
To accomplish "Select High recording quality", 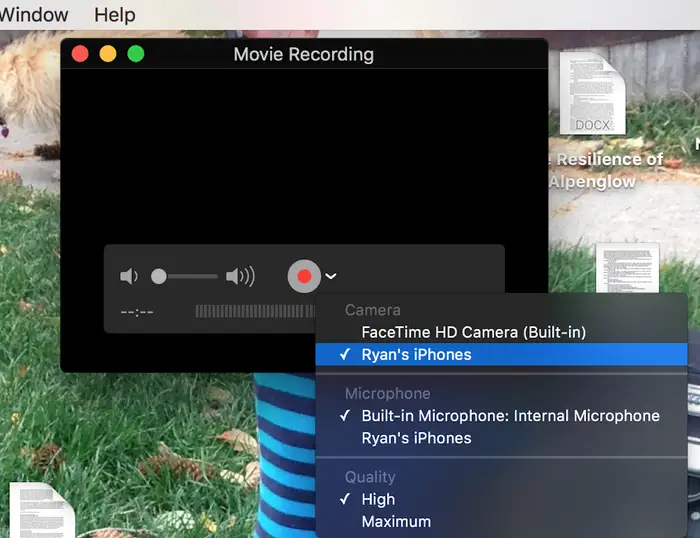I will [378, 499].
